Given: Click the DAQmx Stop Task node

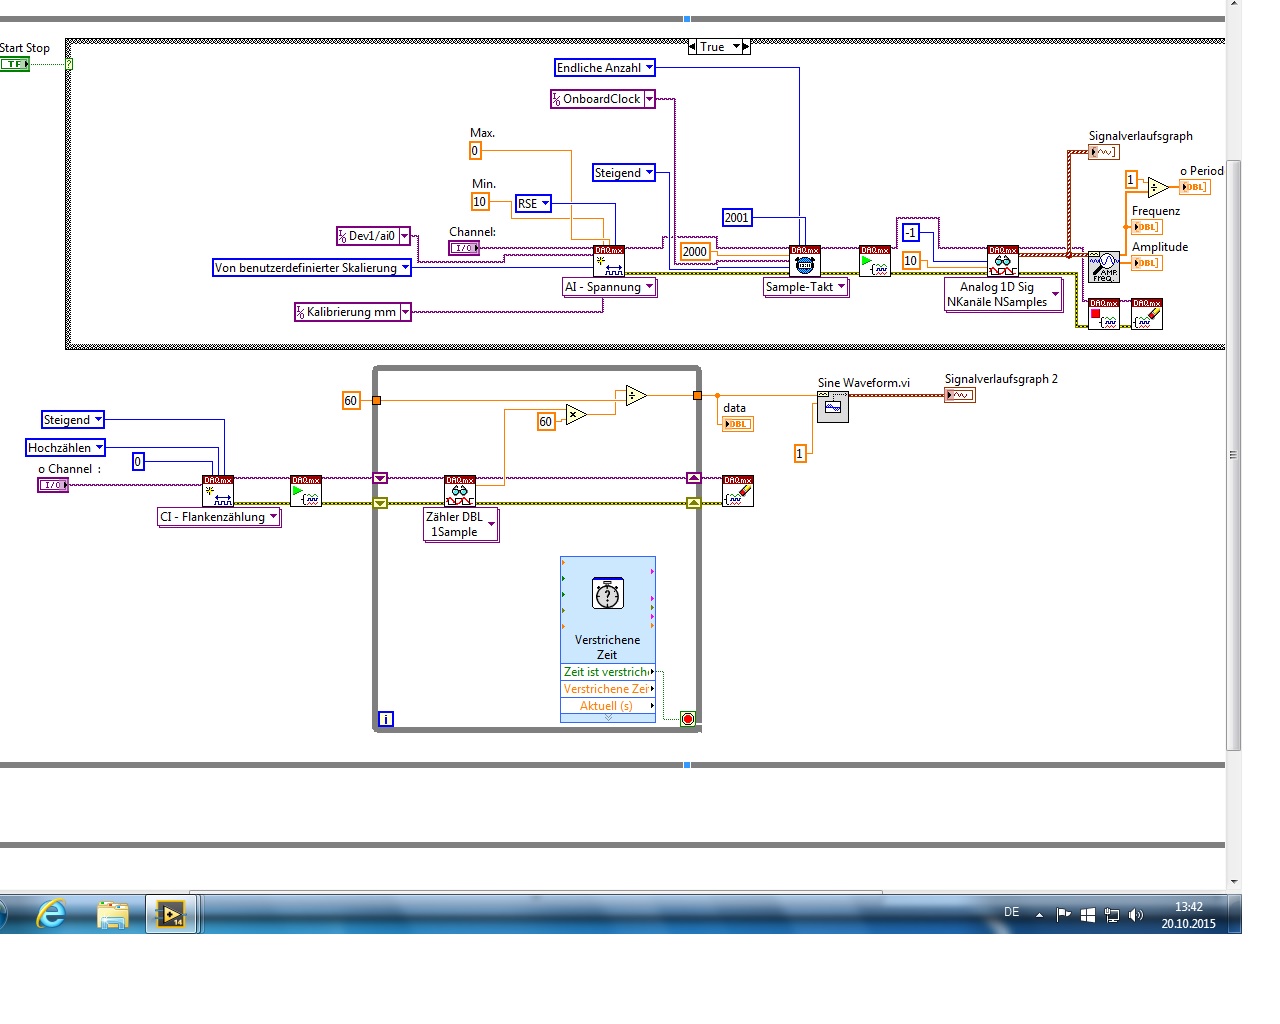Looking at the screenshot, I should (1104, 314).
